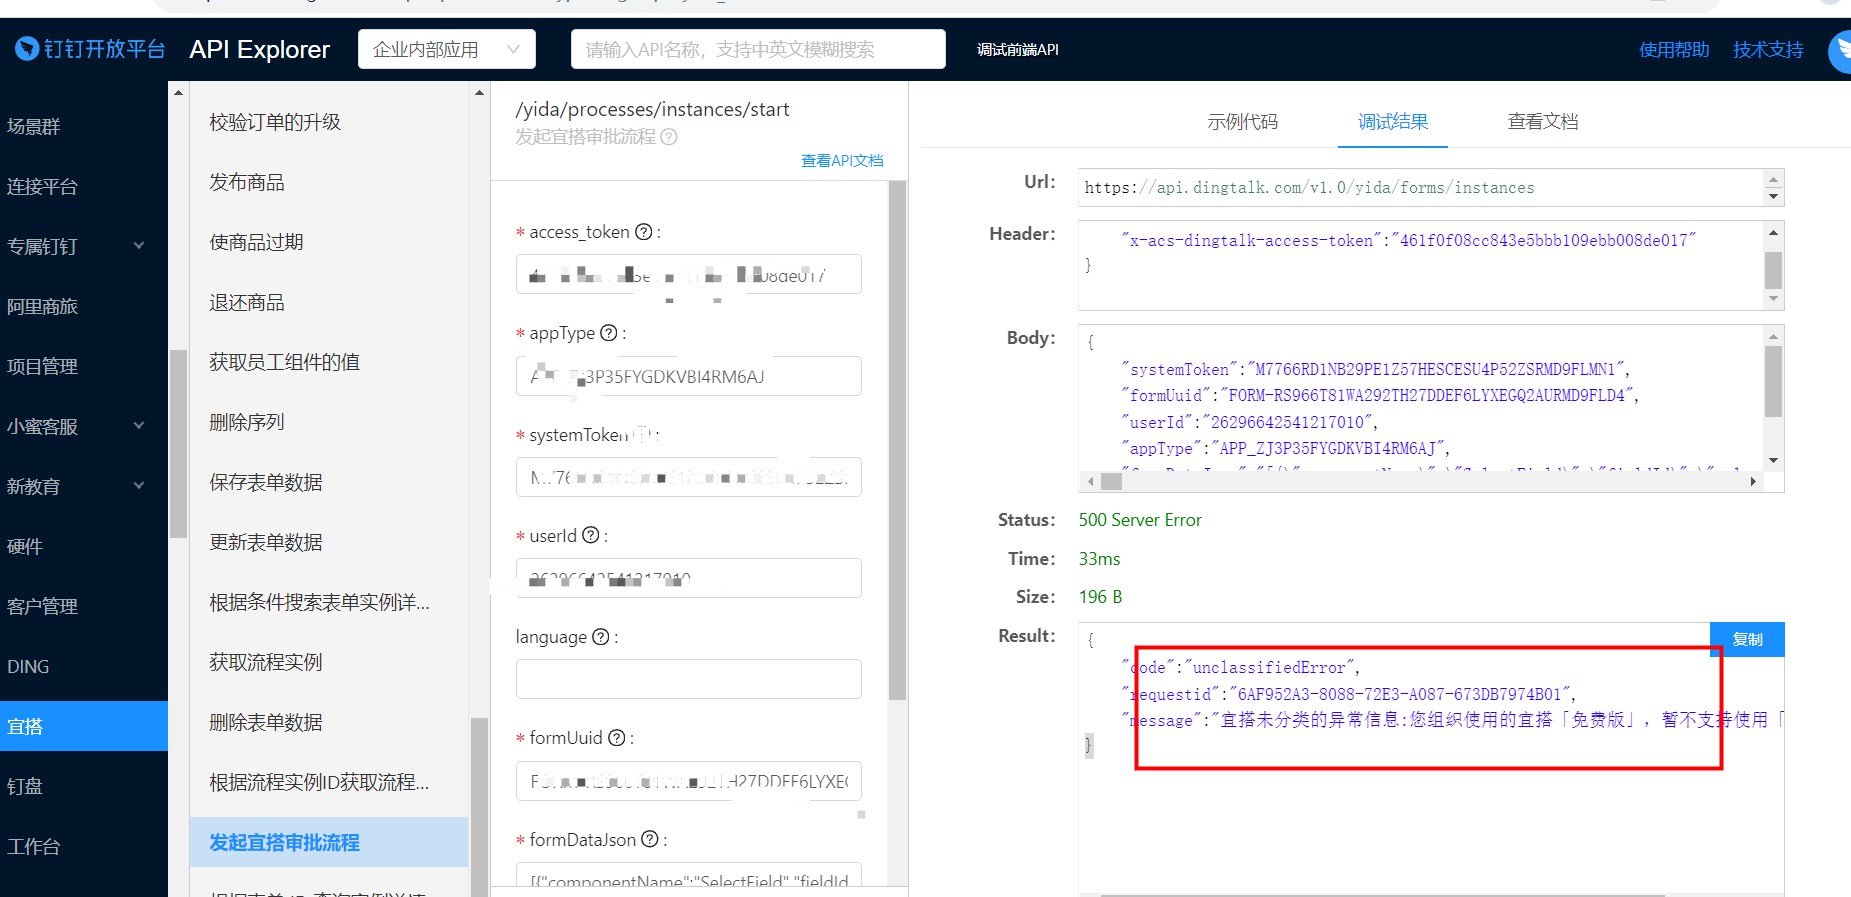
Task: Open 获取员工组件的值 API entry
Action: 284,362
